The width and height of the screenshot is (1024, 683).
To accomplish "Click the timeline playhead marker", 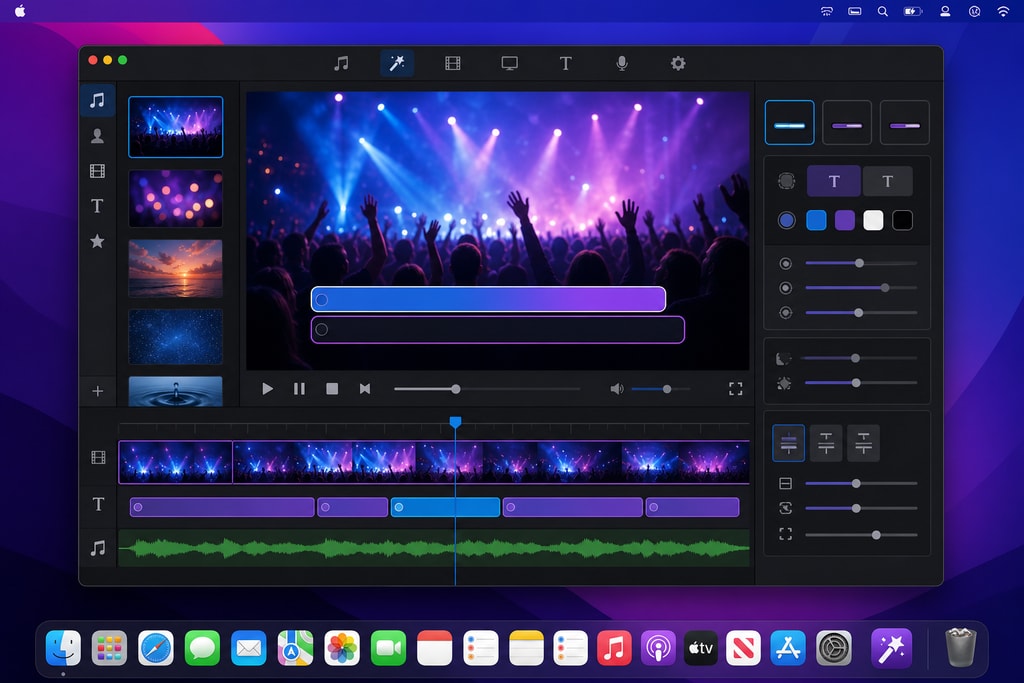I will 455,422.
